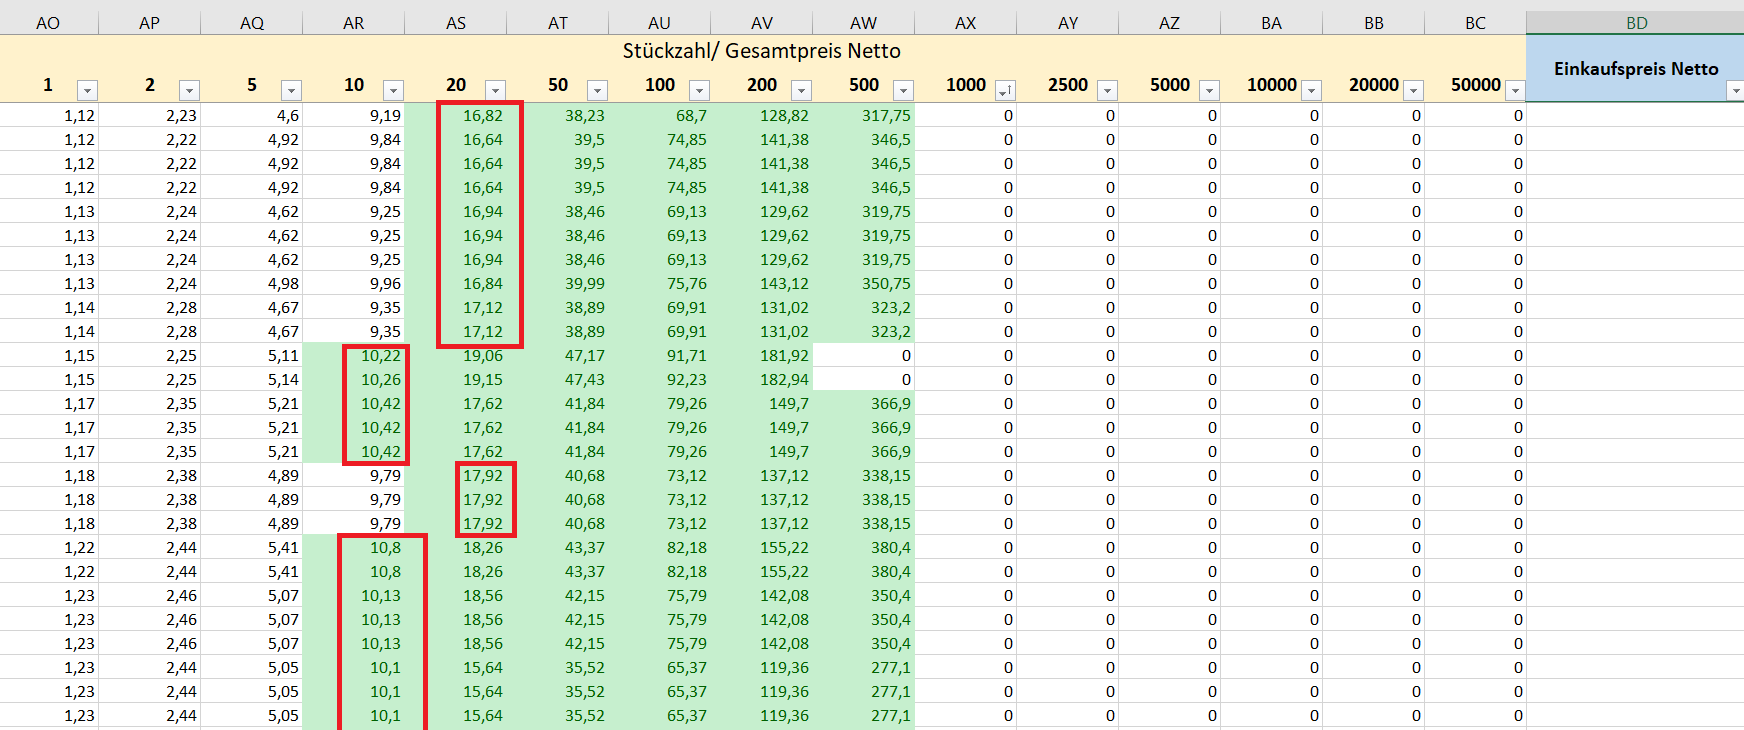
Task: Select column header AO
Action: click(48, 23)
